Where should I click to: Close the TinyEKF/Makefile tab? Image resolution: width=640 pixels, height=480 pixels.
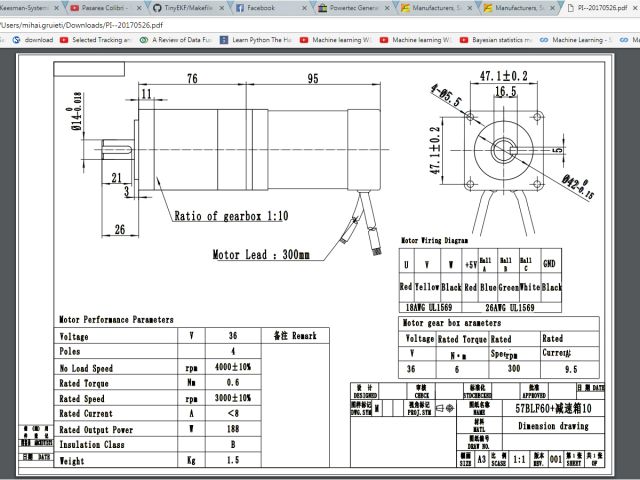tap(223, 7)
